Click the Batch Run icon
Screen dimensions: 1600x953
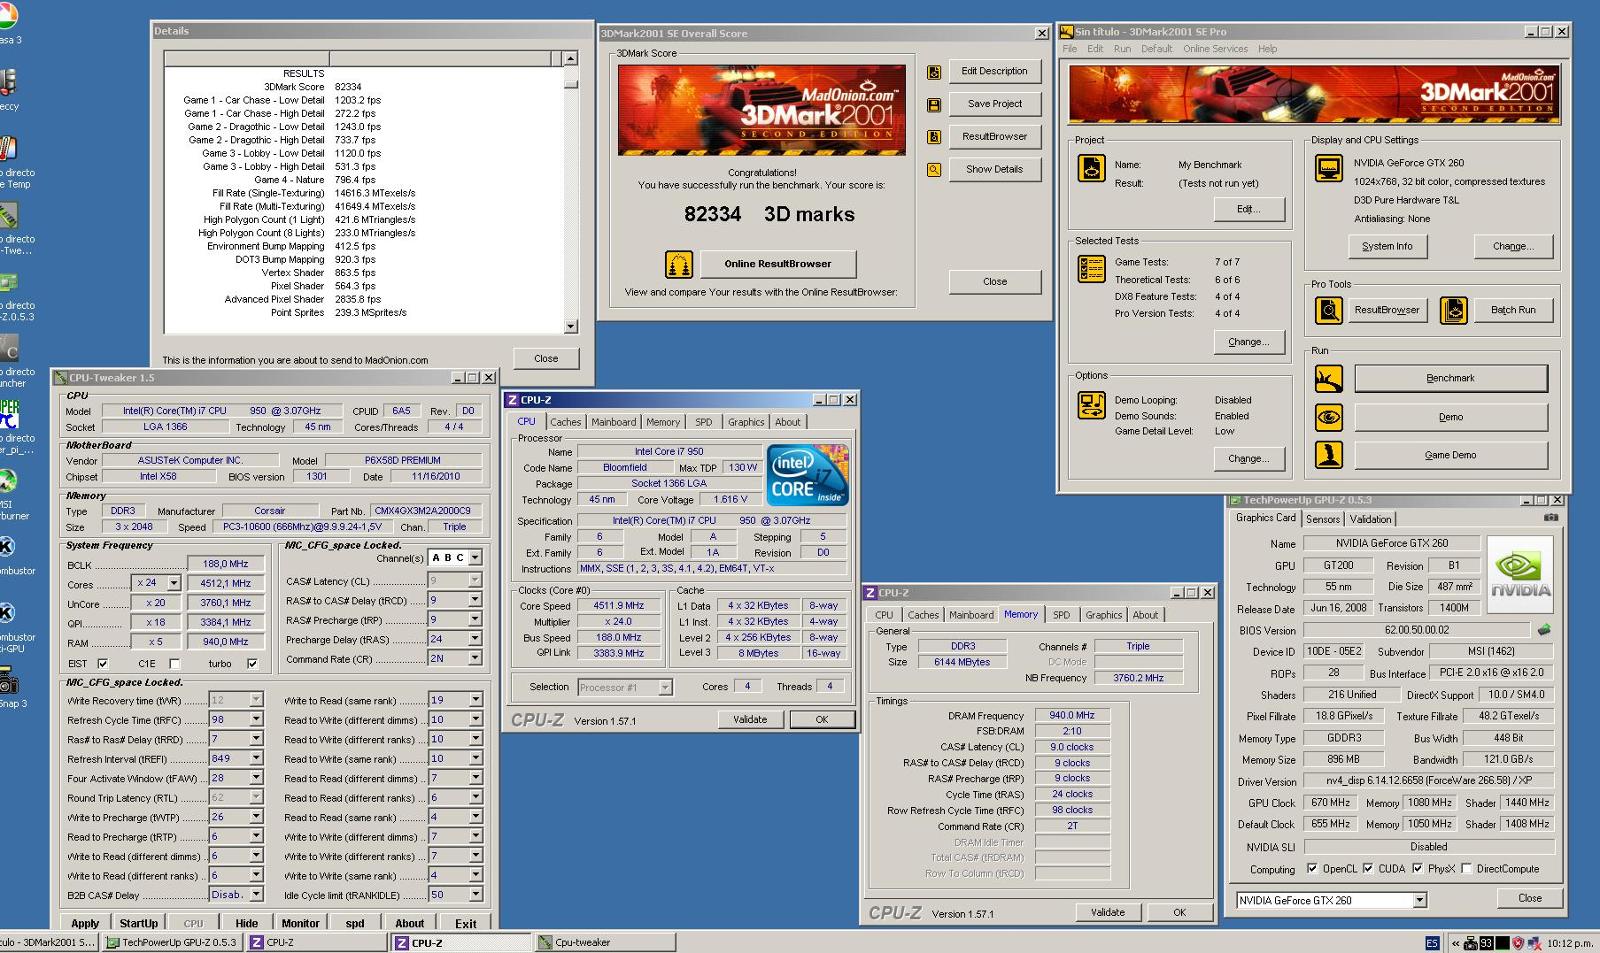click(1454, 311)
